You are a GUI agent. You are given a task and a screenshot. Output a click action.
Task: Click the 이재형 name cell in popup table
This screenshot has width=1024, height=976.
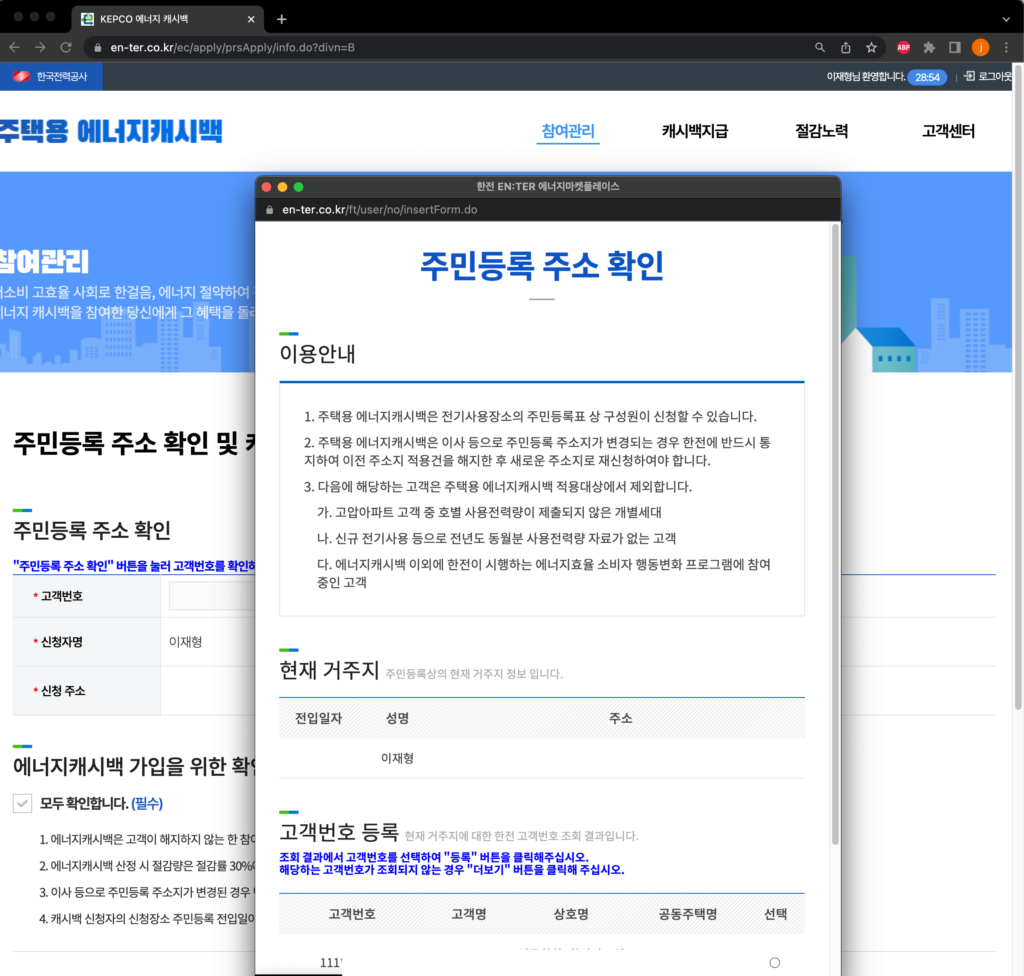397,758
